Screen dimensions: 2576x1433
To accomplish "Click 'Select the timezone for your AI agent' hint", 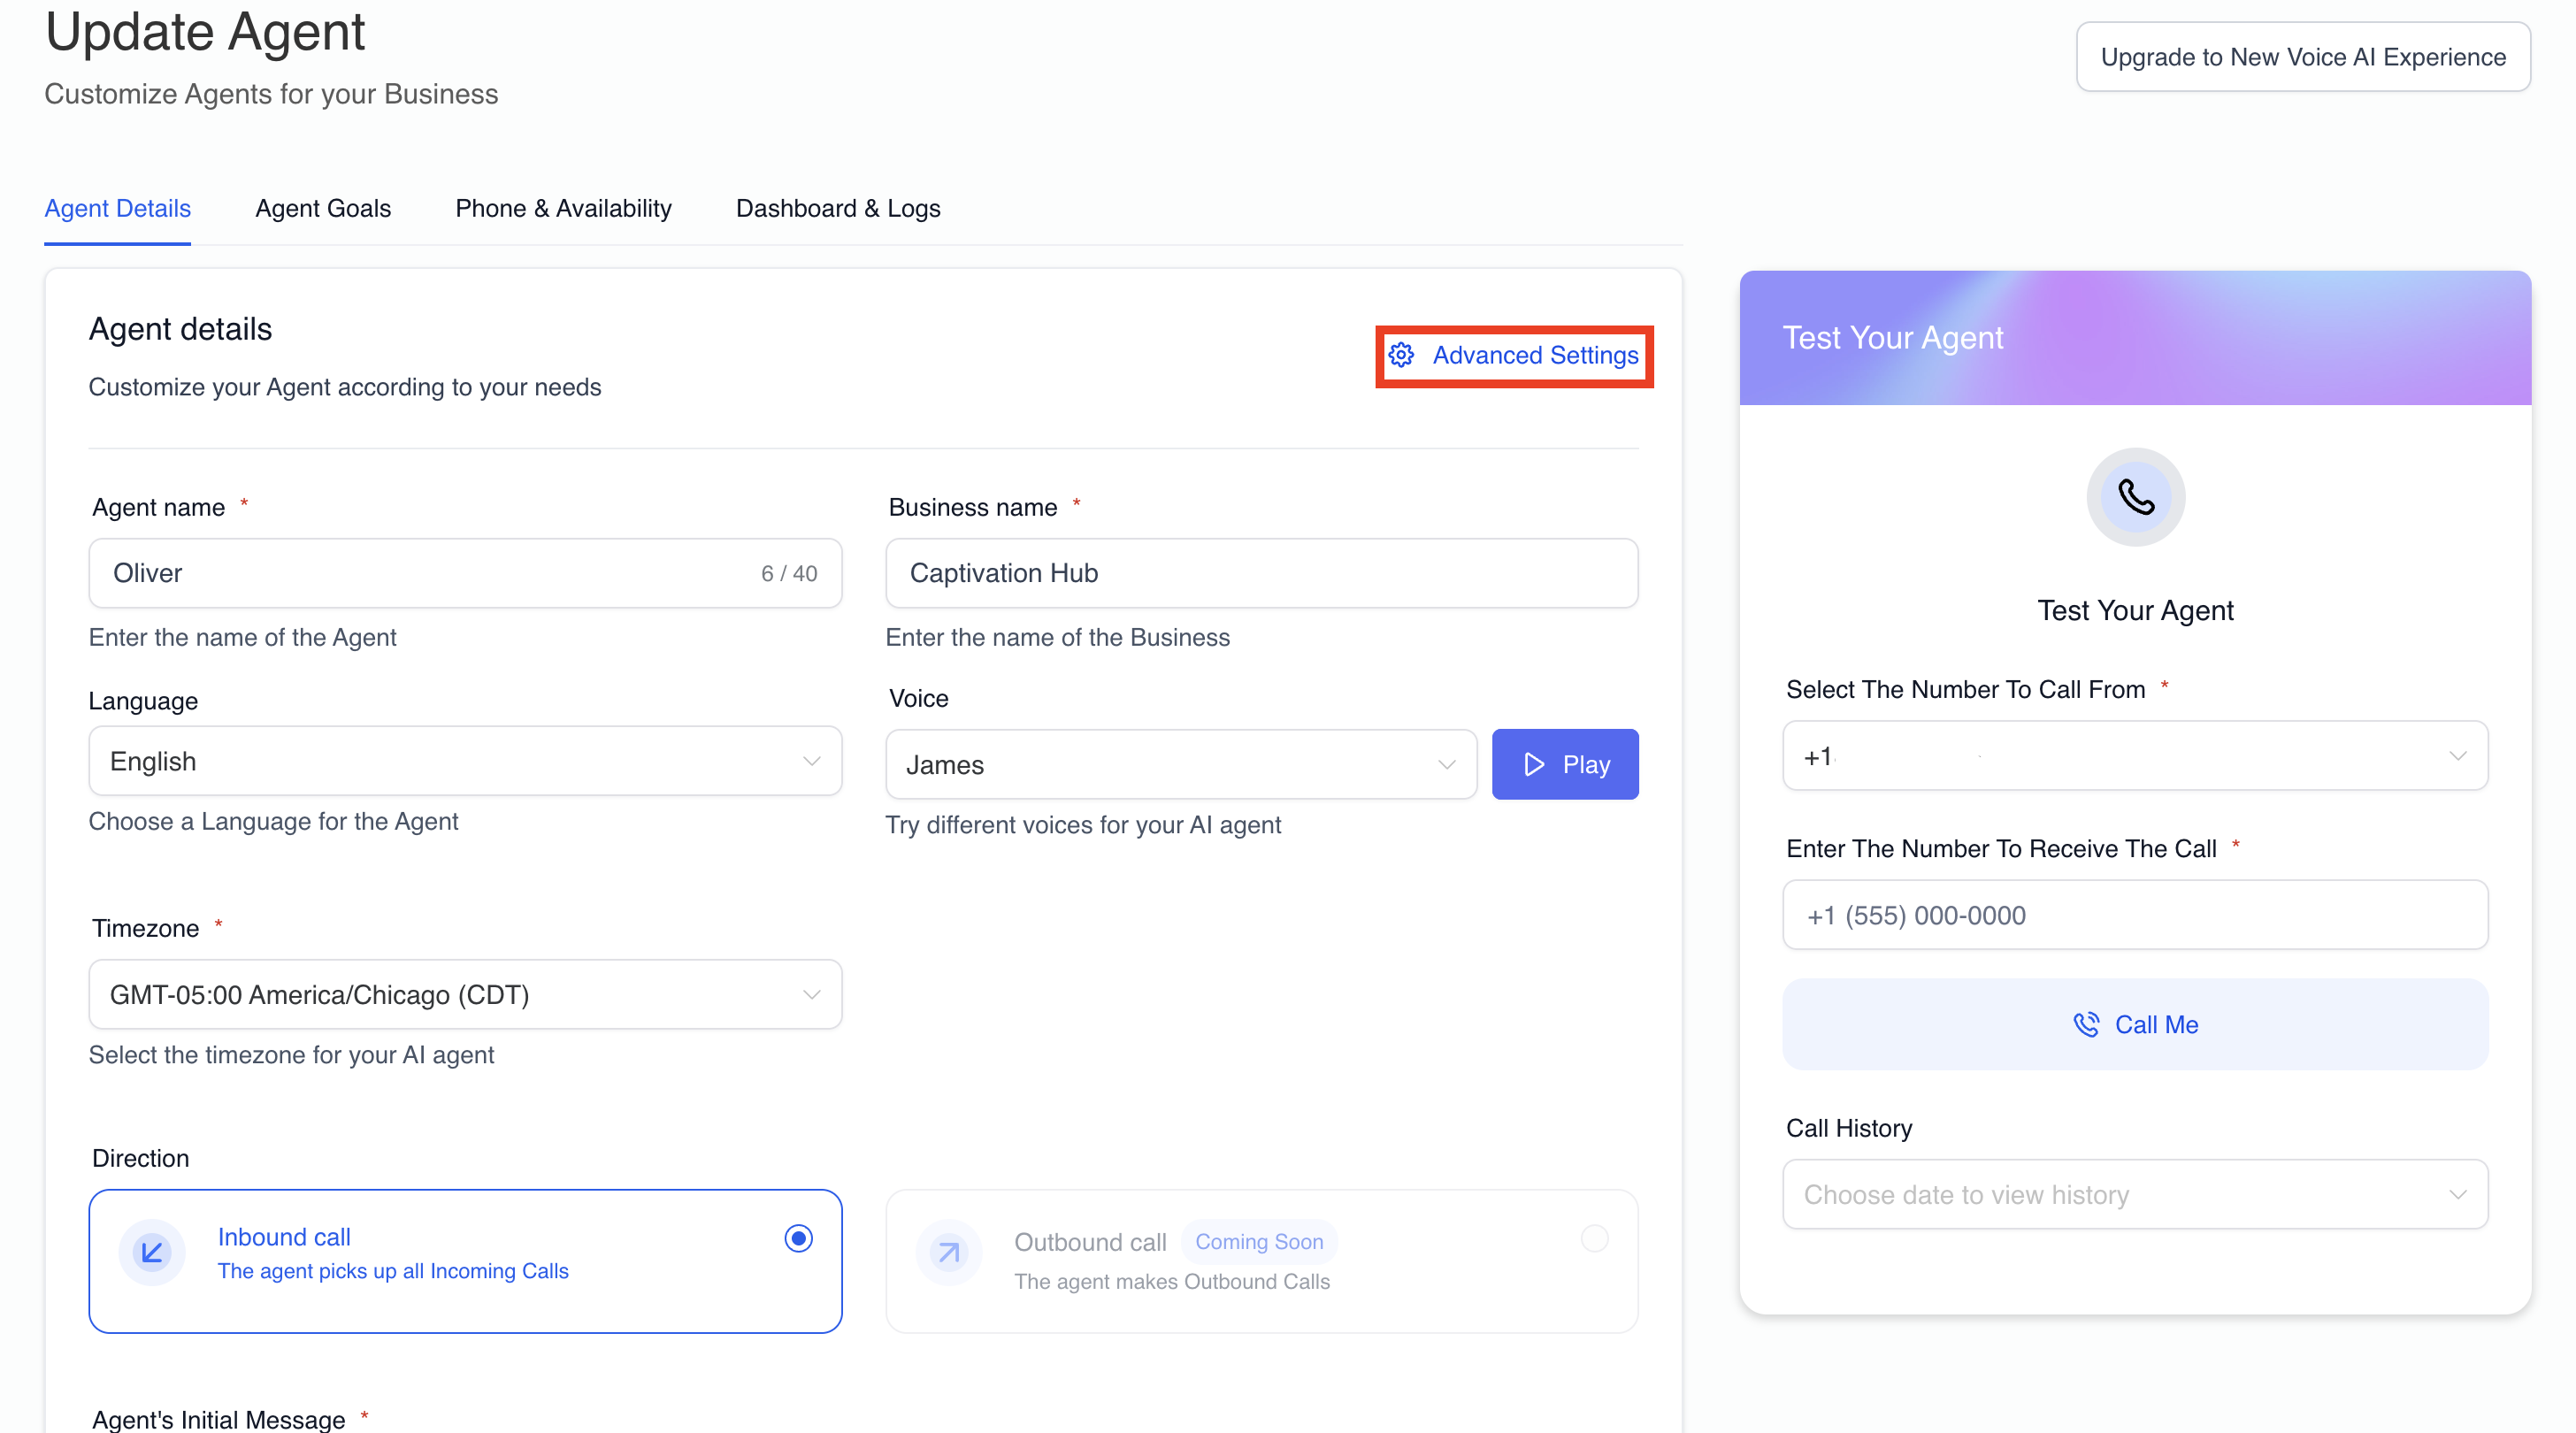I will pyautogui.click(x=291, y=1055).
